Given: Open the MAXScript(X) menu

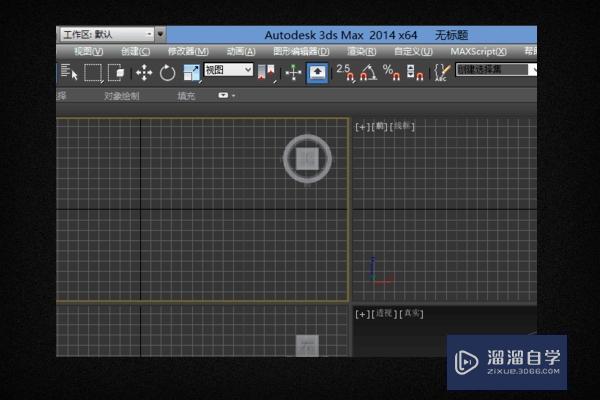Looking at the screenshot, I should [478, 51].
